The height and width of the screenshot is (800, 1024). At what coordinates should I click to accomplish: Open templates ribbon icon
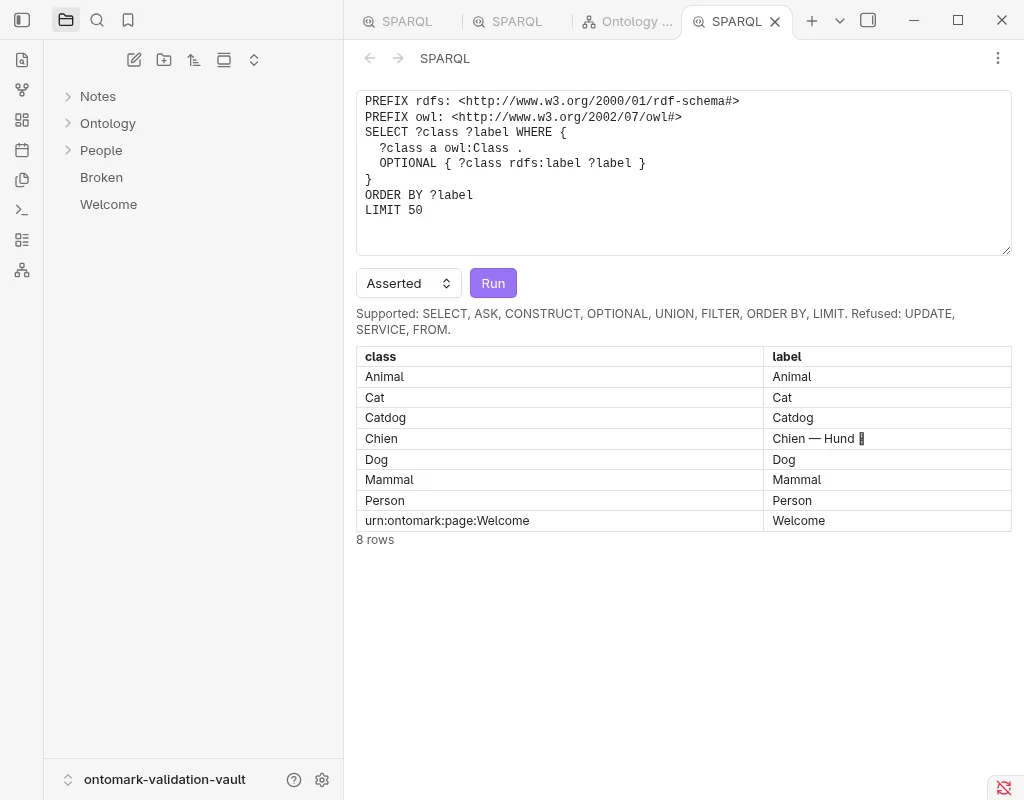(22, 180)
